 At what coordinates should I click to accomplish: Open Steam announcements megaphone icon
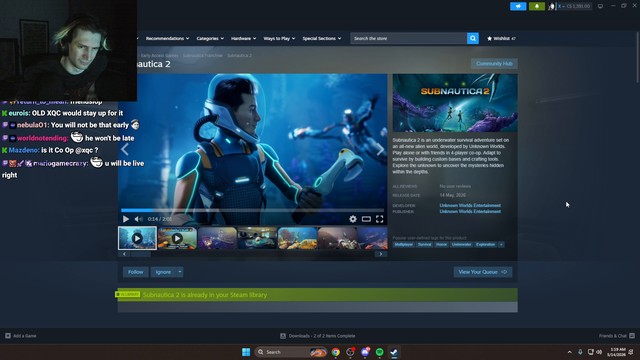click(518, 6)
